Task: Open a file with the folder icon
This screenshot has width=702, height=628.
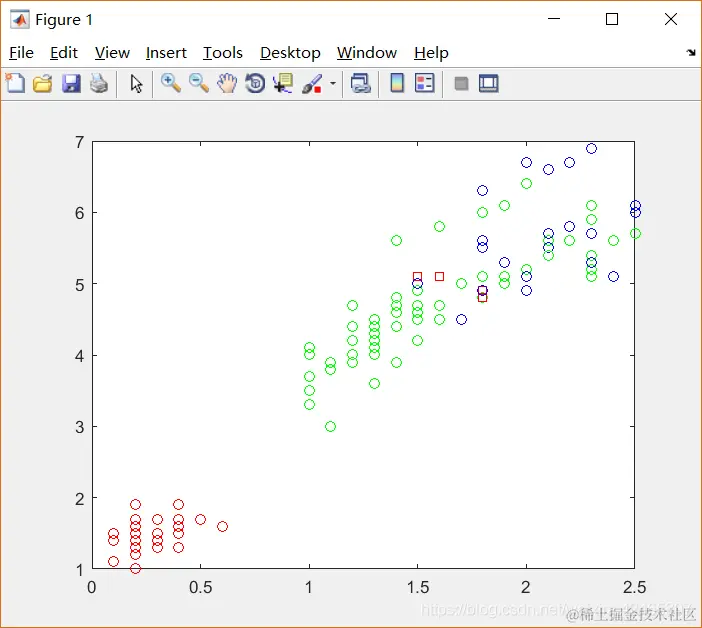Action: (43, 84)
